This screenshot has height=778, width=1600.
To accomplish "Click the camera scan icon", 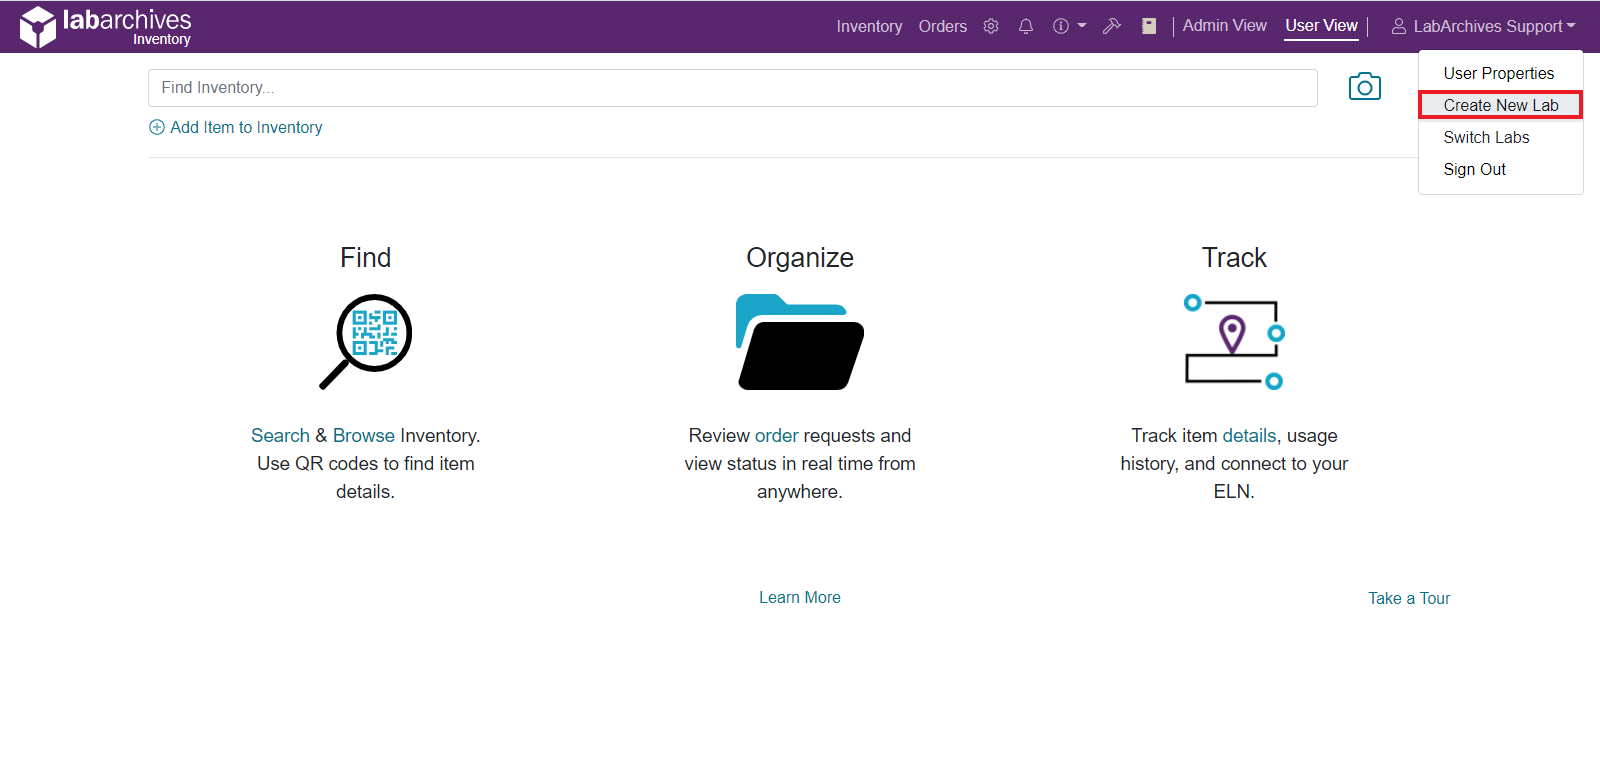I will pyautogui.click(x=1364, y=87).
